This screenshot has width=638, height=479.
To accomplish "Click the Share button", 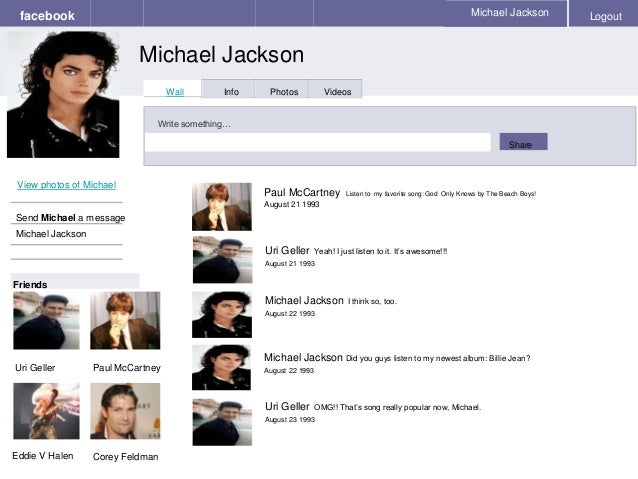I will pos(523,142).
